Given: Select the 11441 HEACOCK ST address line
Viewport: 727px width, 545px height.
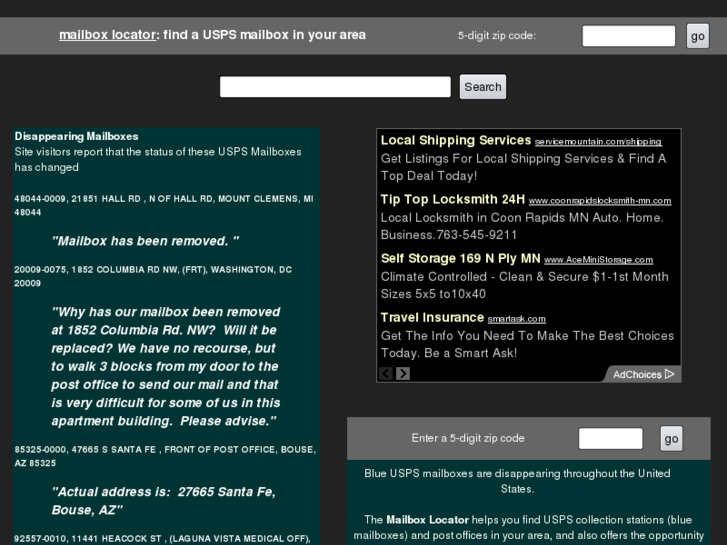Looking at the screenshot, I should click(x=162, y=539).
